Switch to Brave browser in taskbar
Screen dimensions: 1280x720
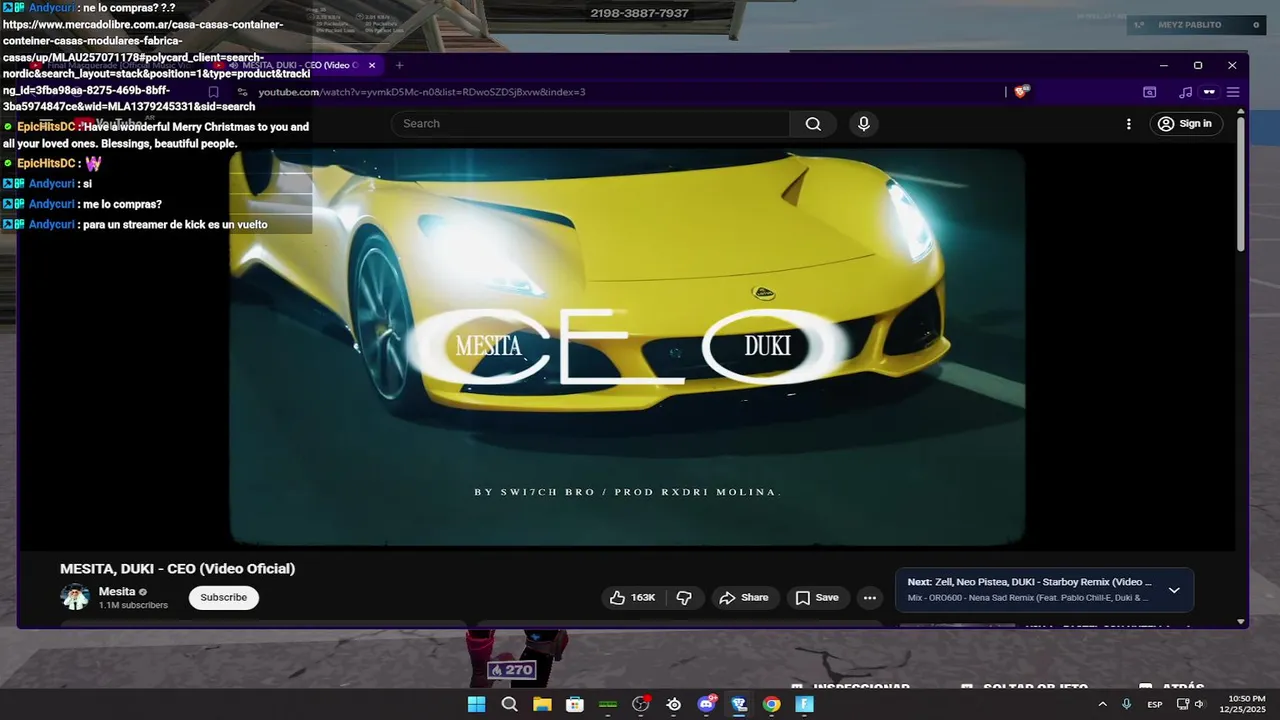[x=739, y=704]
